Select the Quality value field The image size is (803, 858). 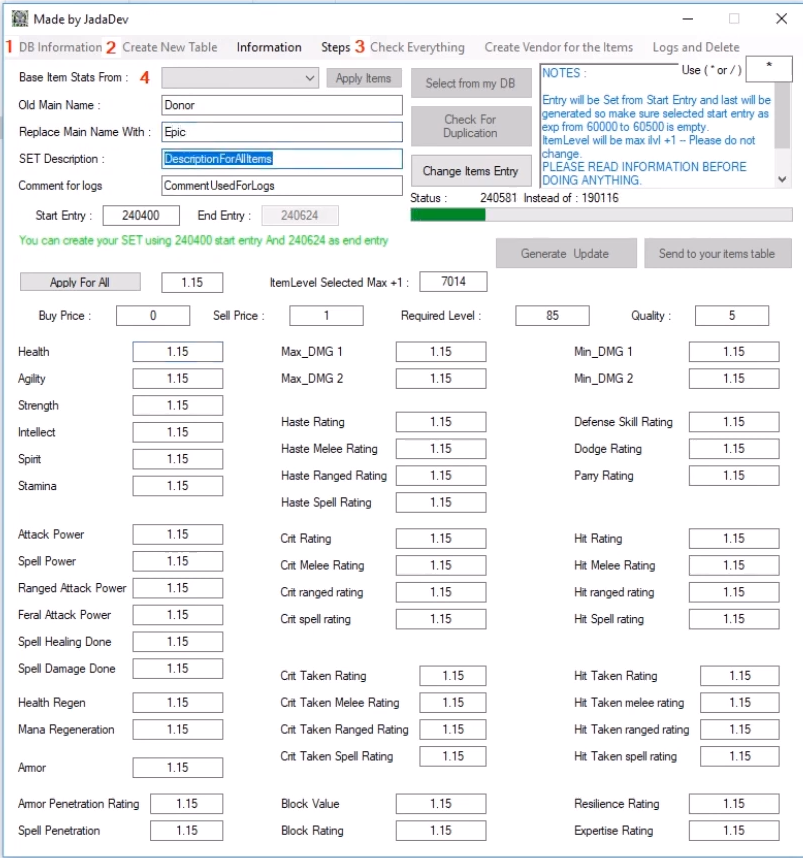click(731, 316)
